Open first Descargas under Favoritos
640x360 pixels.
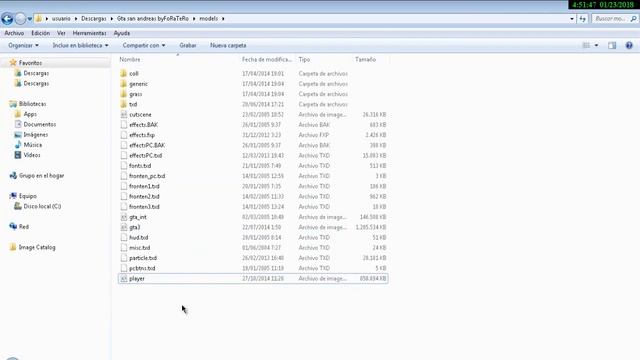(36, 73)
